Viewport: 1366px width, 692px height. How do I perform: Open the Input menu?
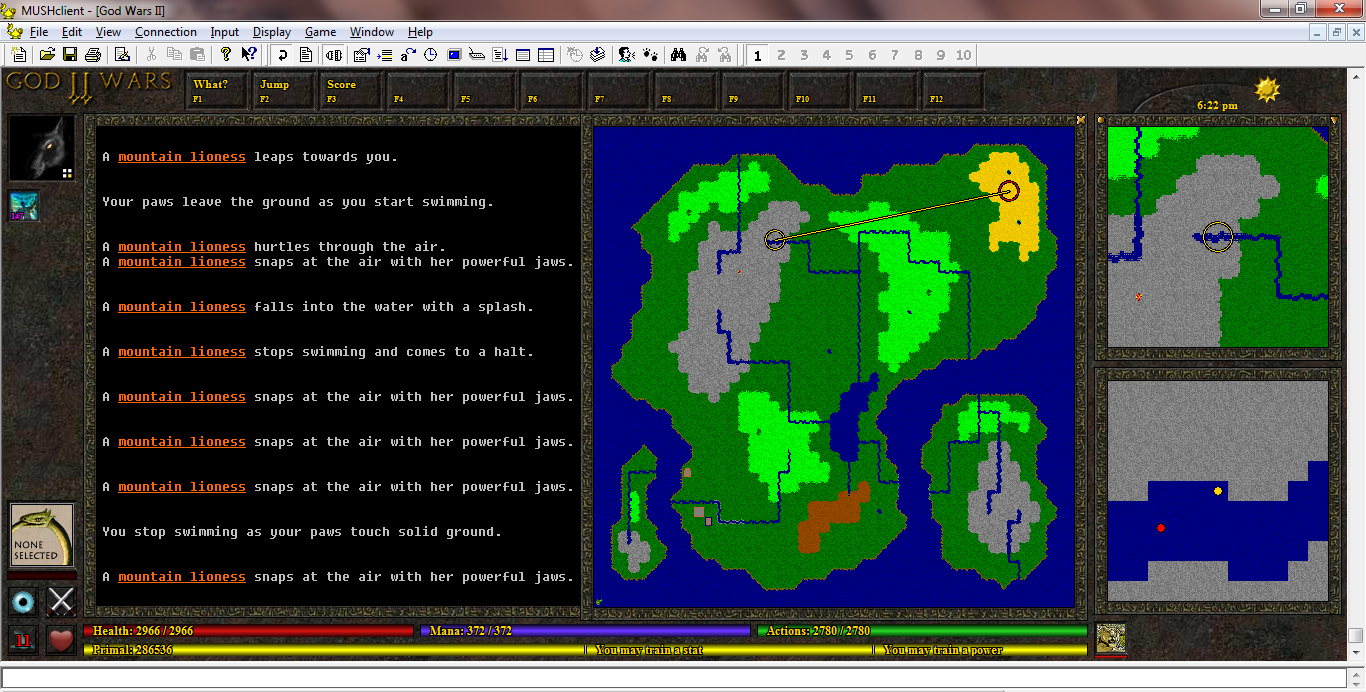(225, 32)
